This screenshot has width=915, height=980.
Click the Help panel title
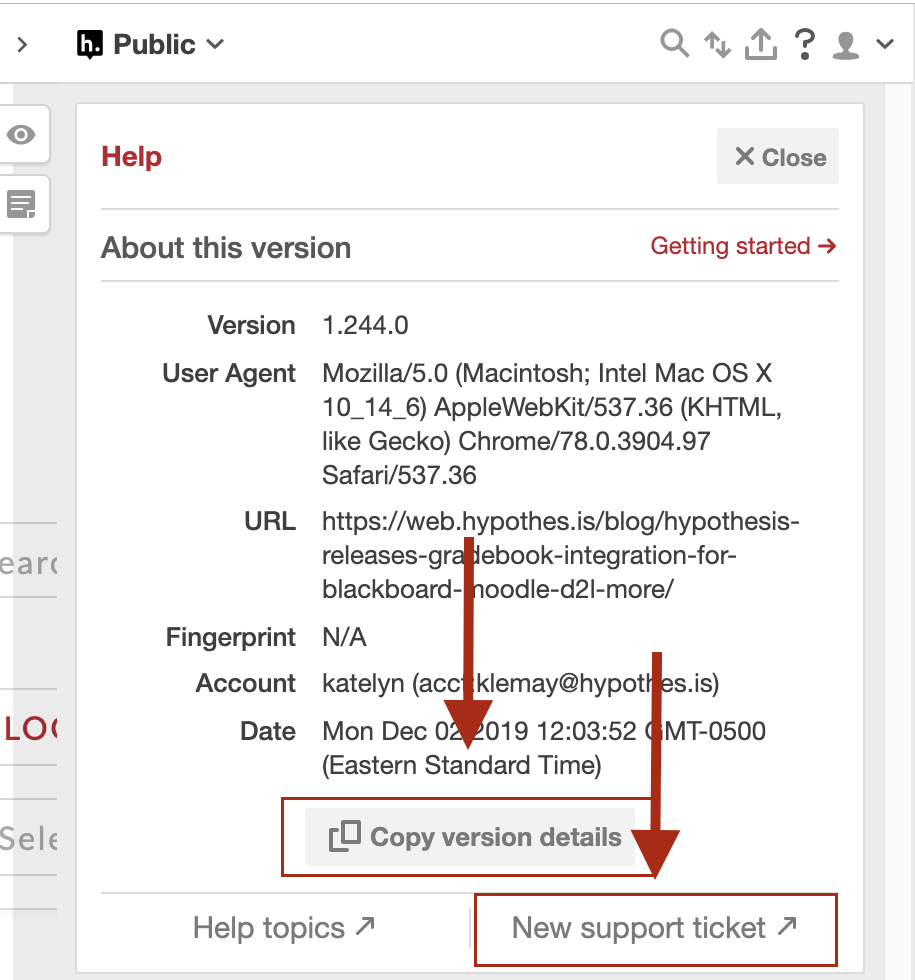coord(131,156)
